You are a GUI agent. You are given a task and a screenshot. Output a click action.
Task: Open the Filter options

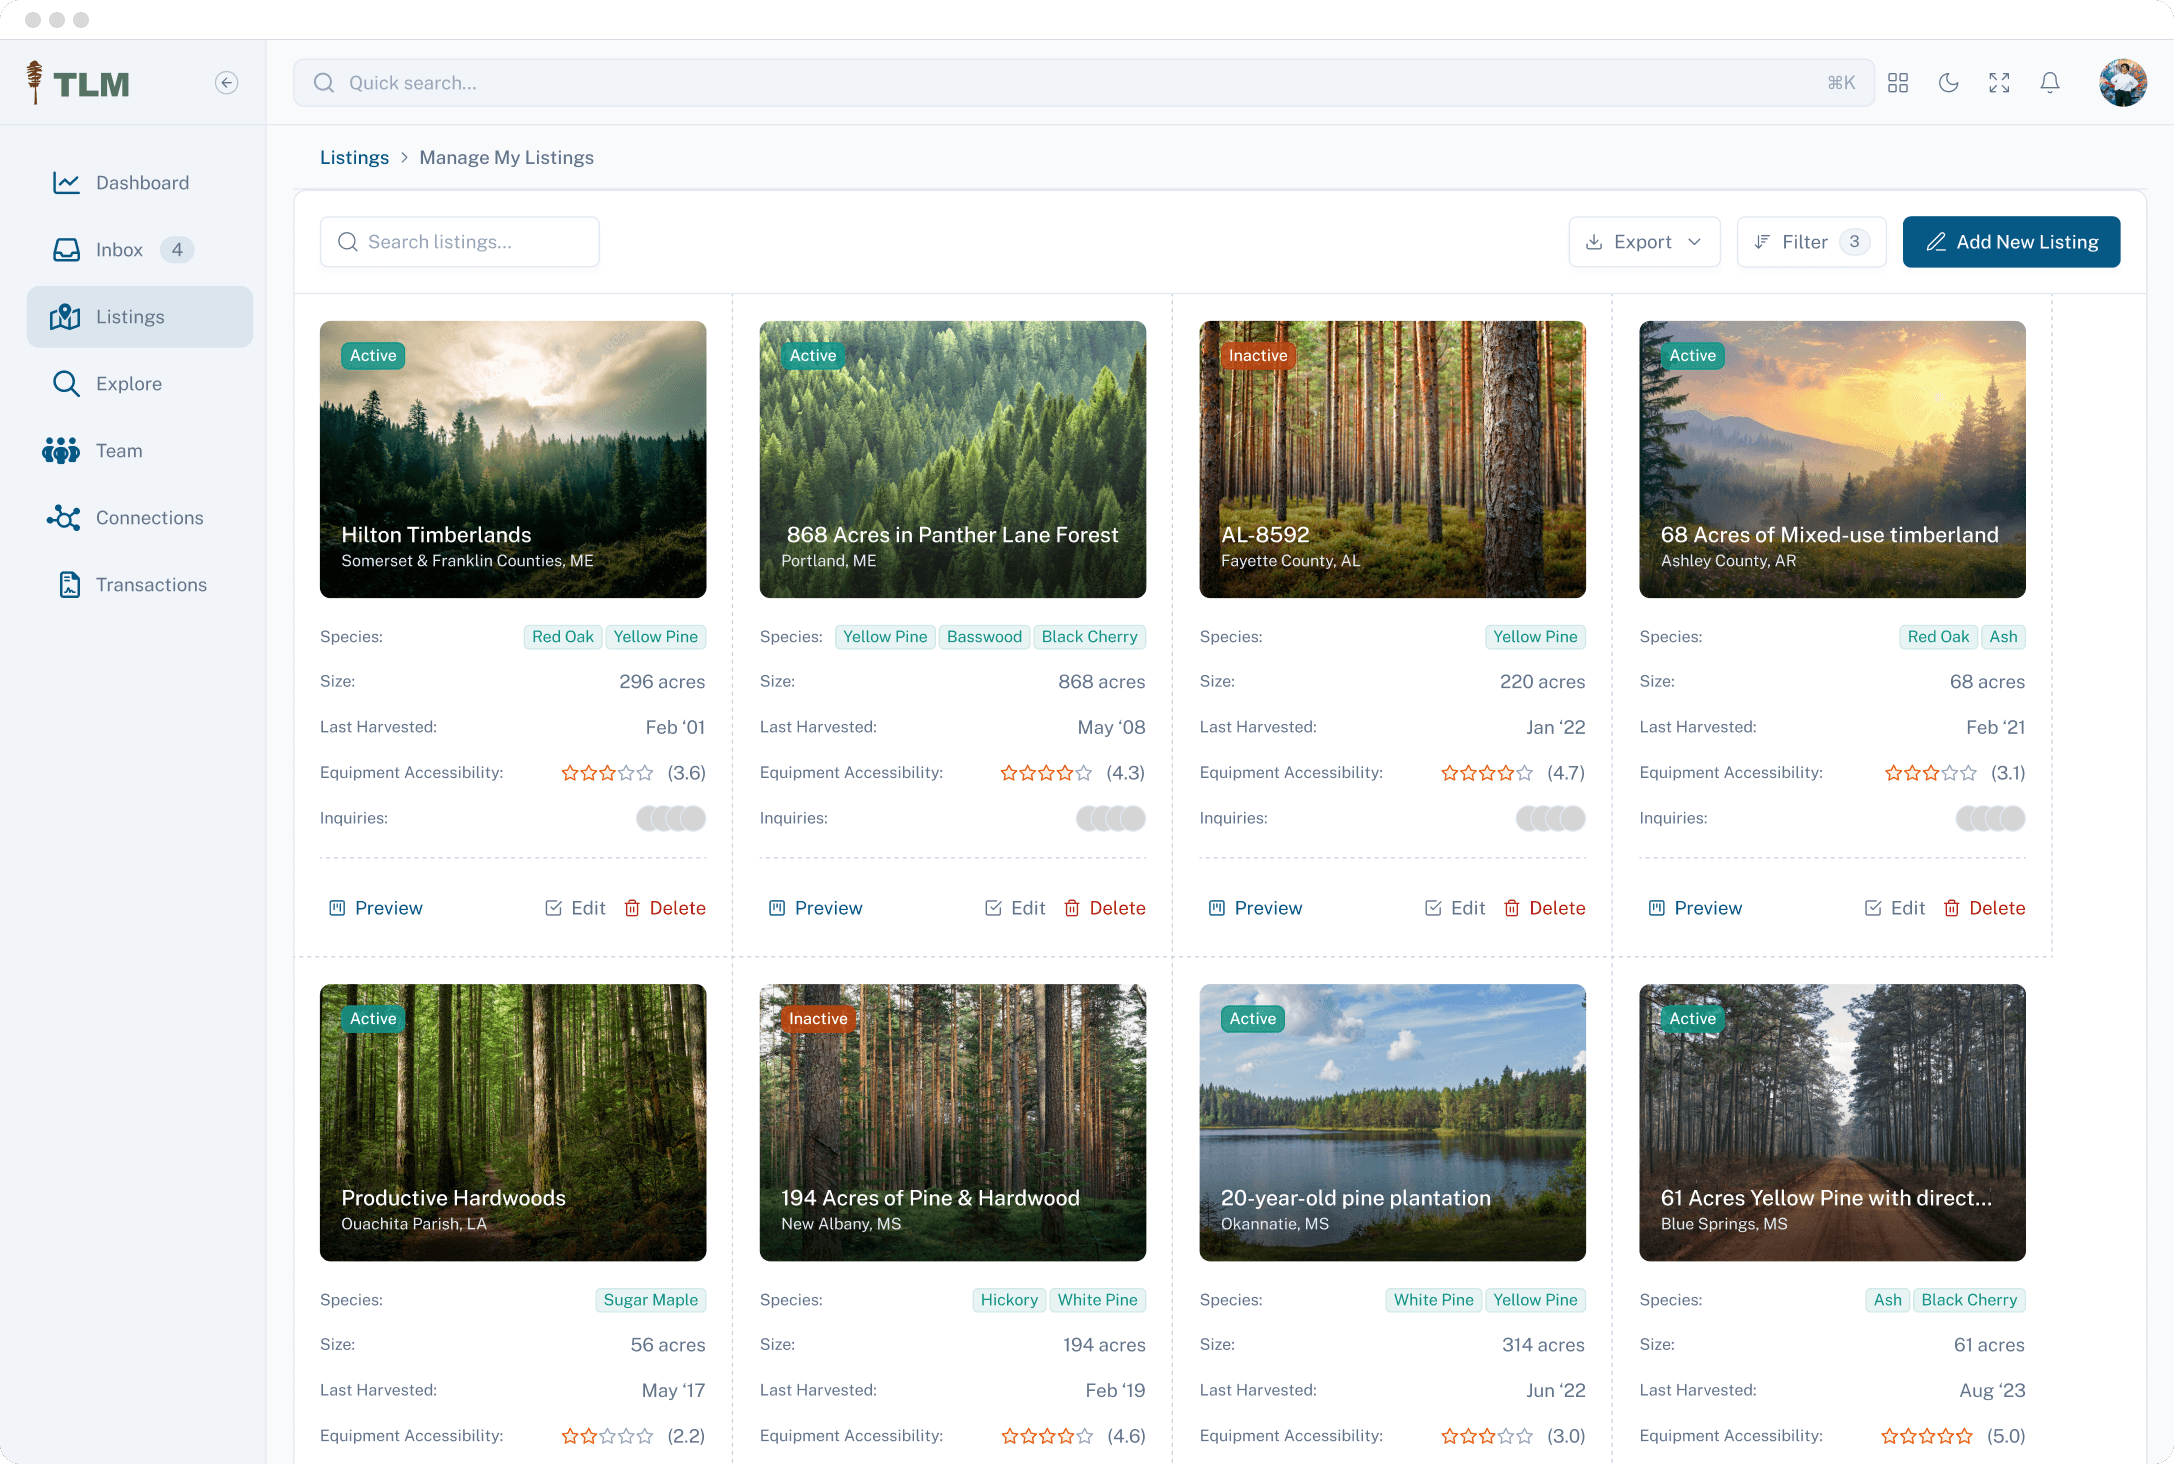coord(1811,242)
